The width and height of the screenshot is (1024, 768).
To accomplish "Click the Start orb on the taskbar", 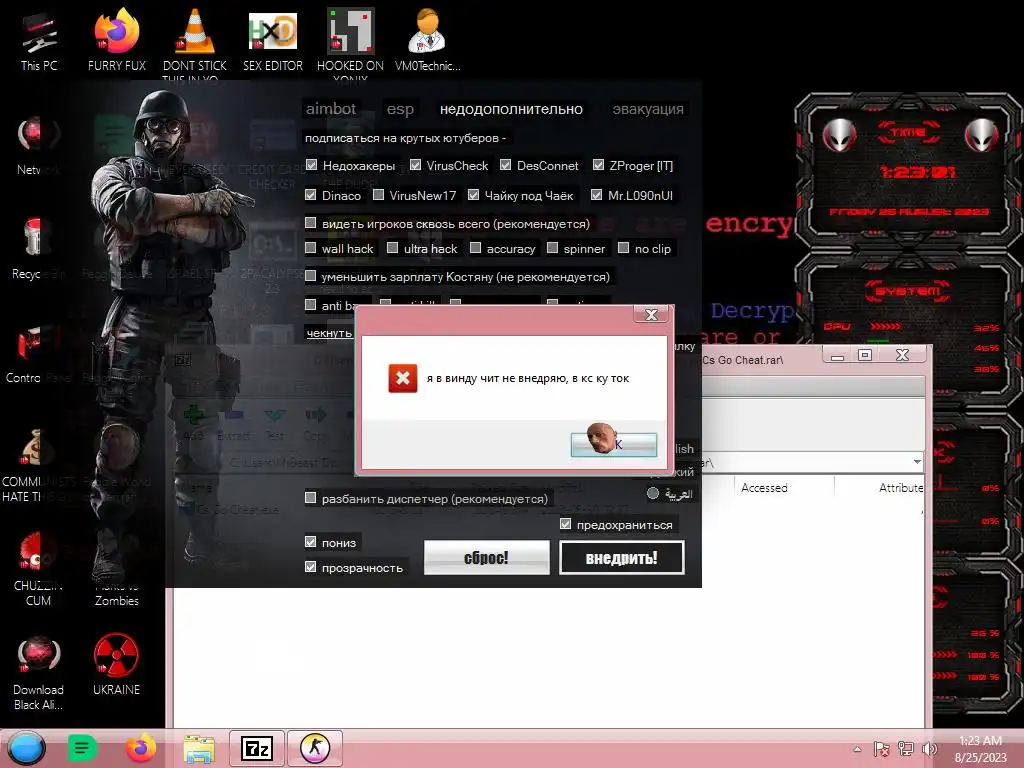I will click(27, 748).
